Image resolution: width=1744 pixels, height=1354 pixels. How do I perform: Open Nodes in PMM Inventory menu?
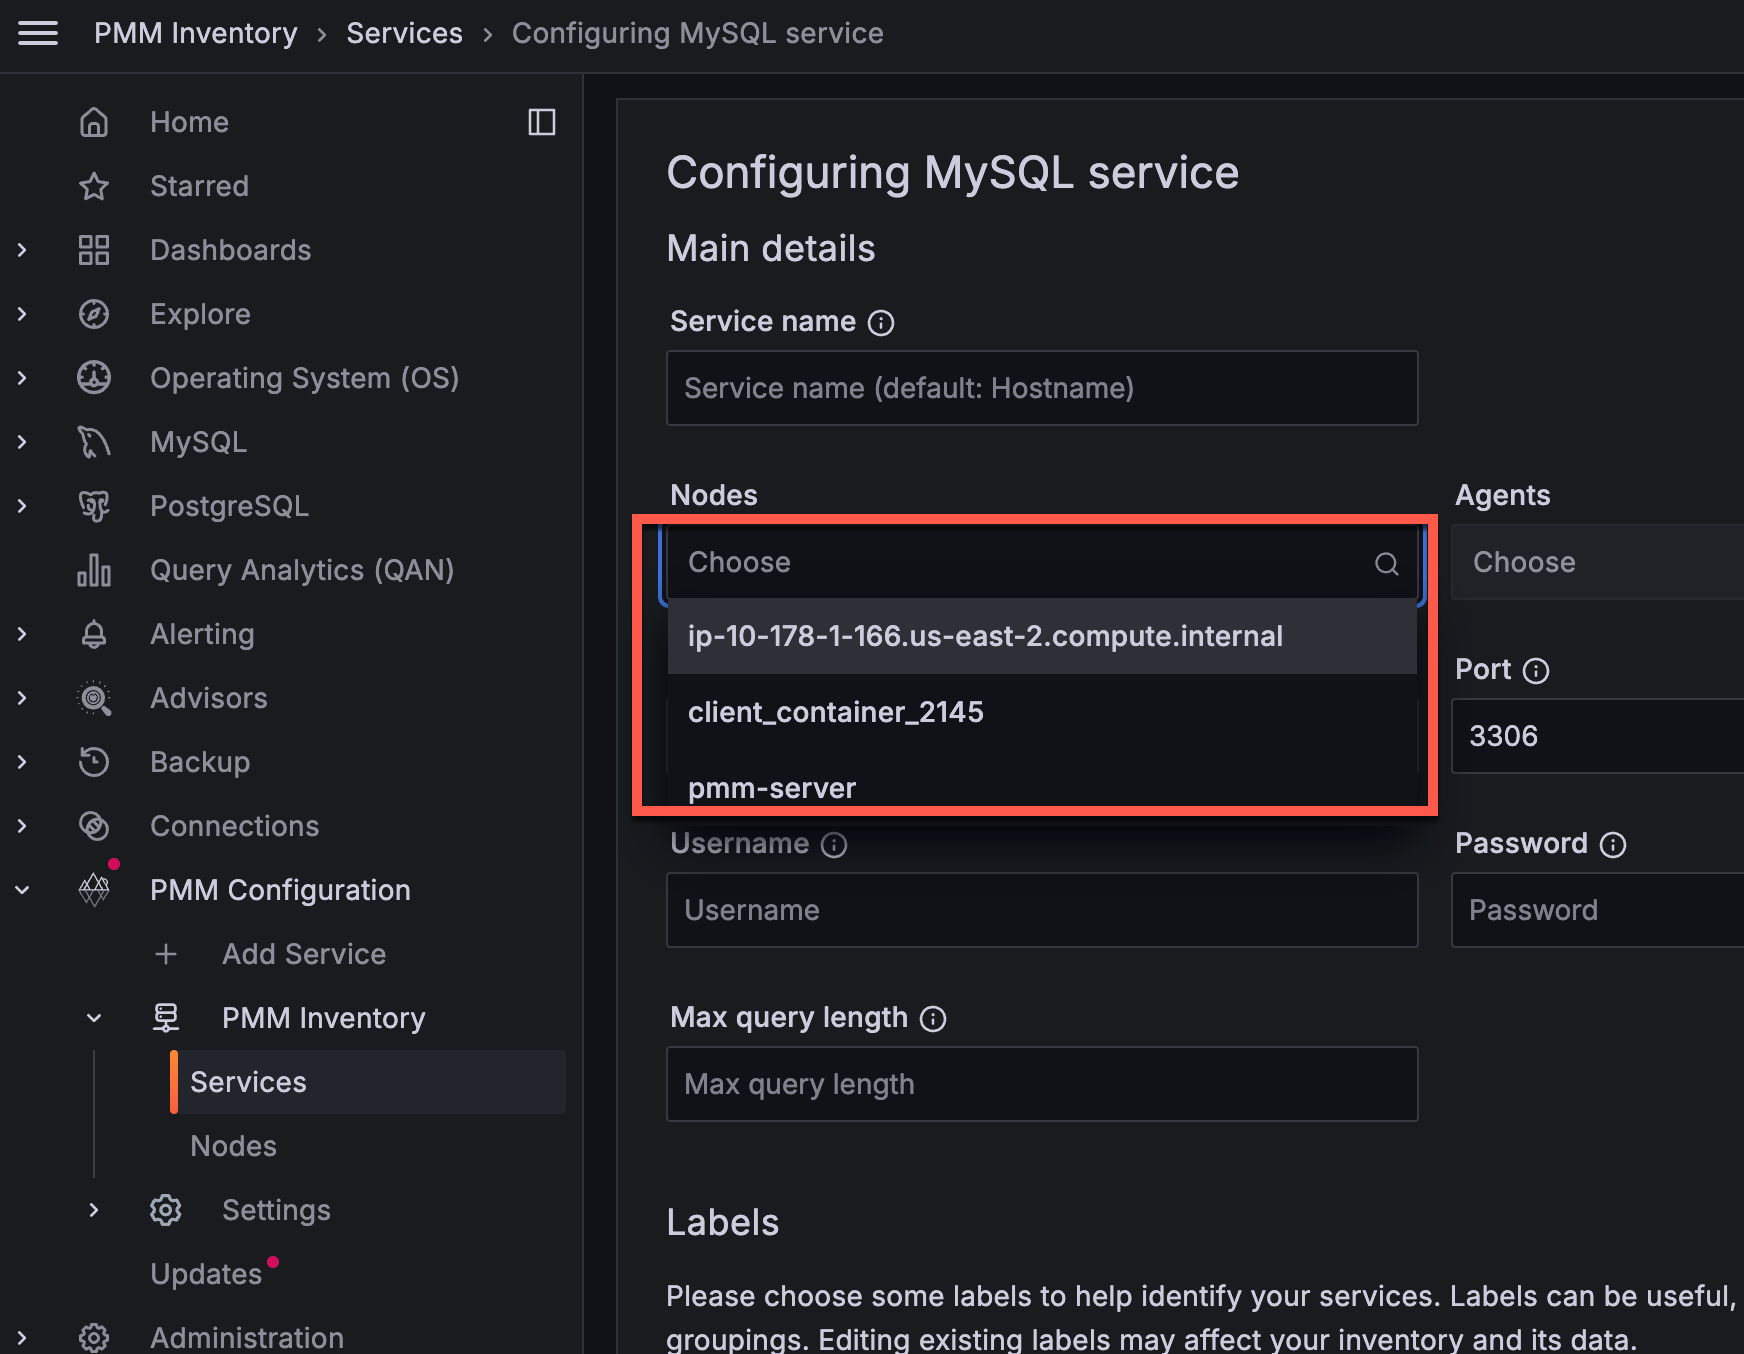click(233, 1146)
